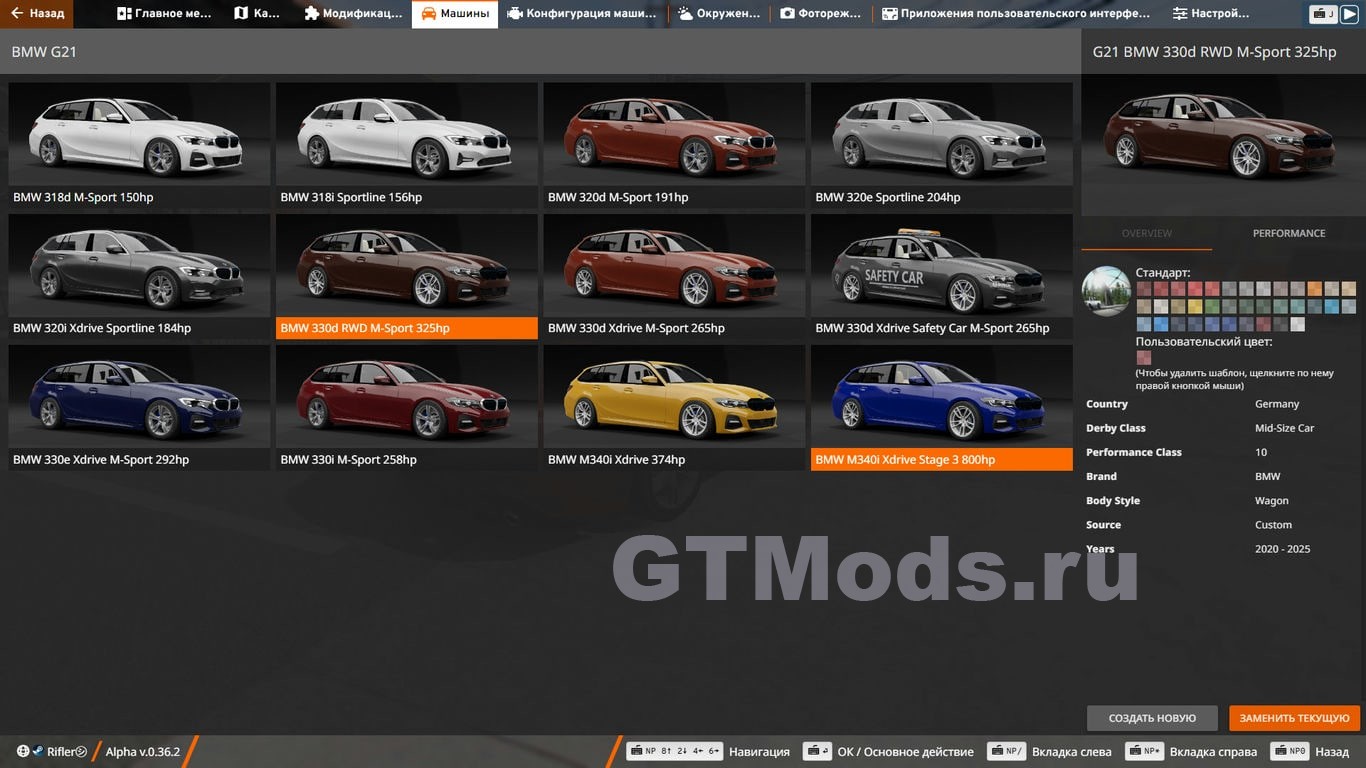Open the Настройки sliders tab
This screenshot has width=1366, height=768.
(x=1211, y=14)
